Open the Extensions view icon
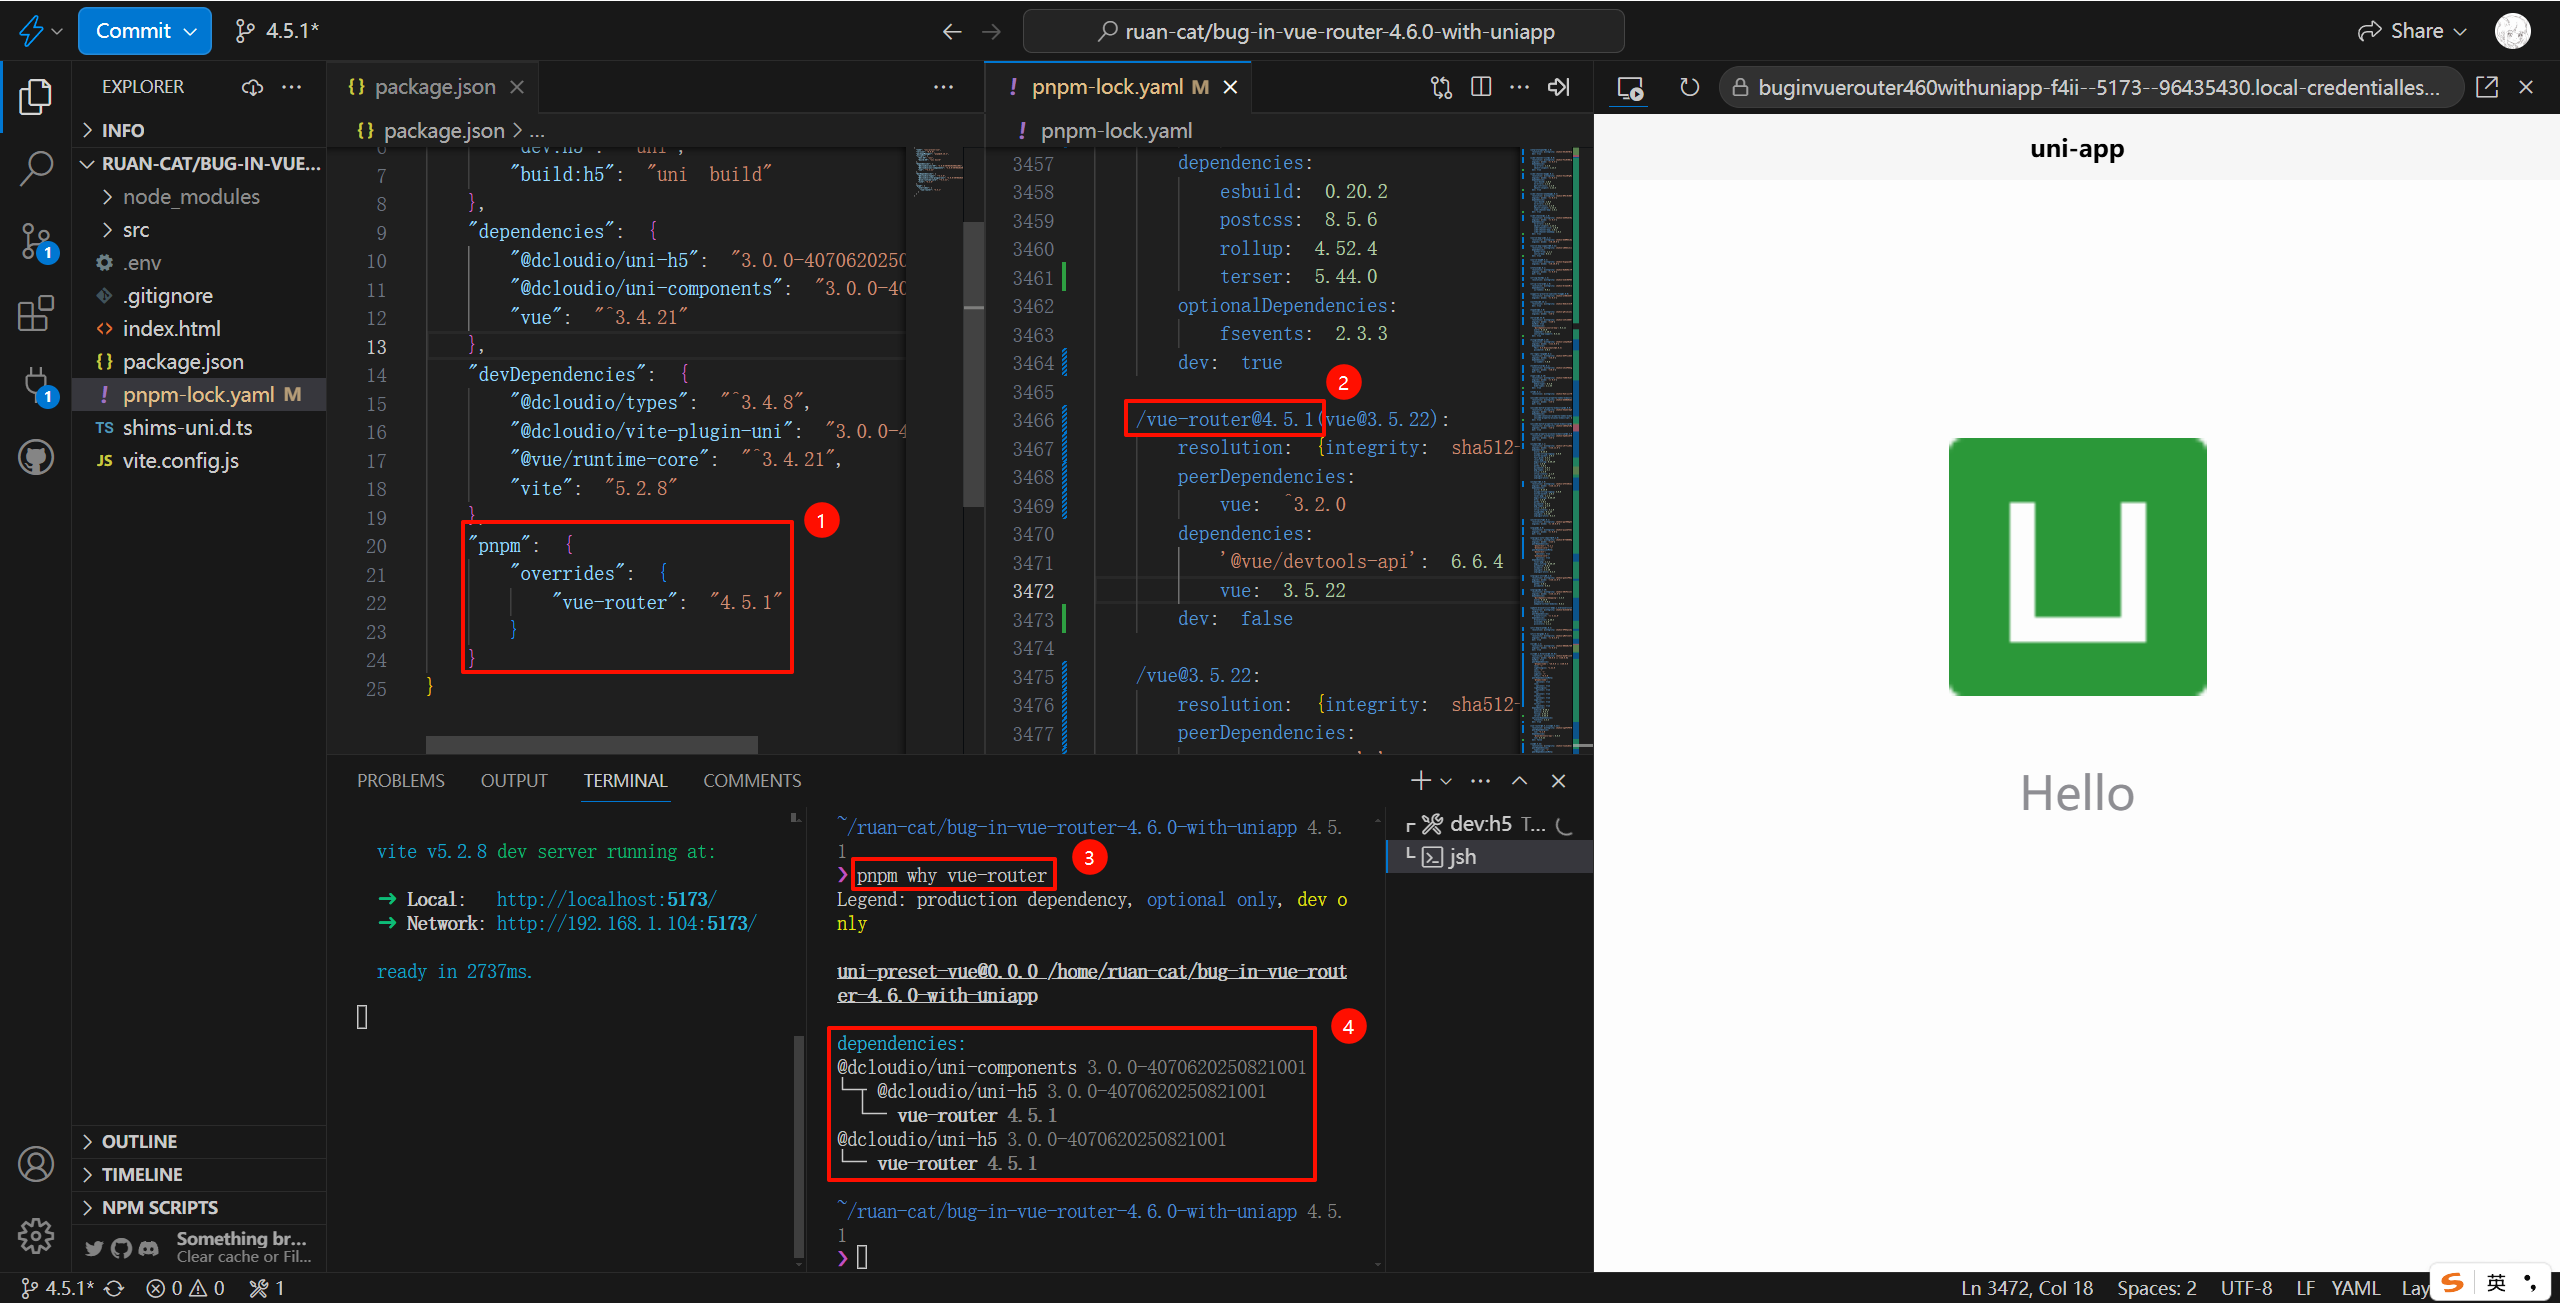 [x=36, y=313]
